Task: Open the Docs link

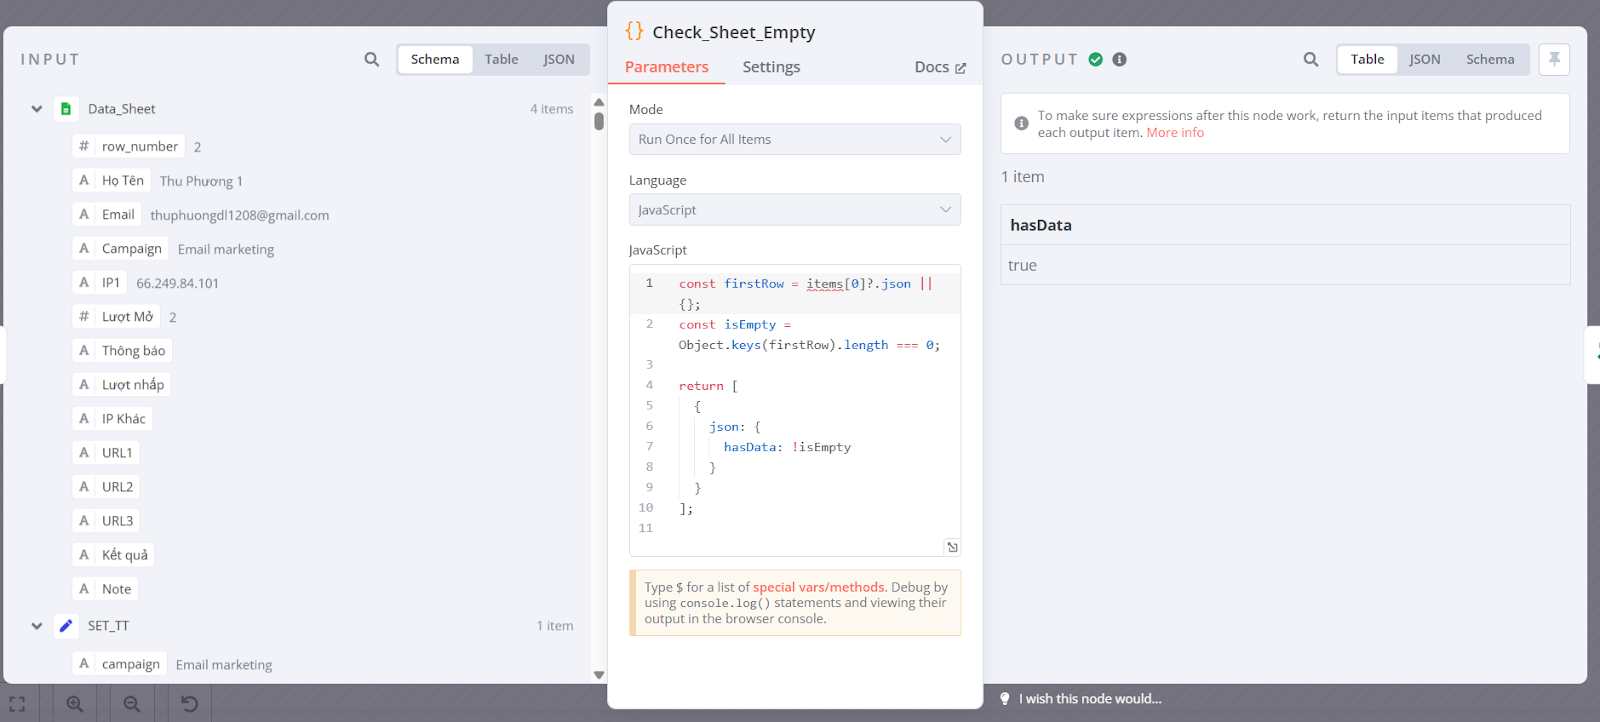Action: click(x=940, y=67)
